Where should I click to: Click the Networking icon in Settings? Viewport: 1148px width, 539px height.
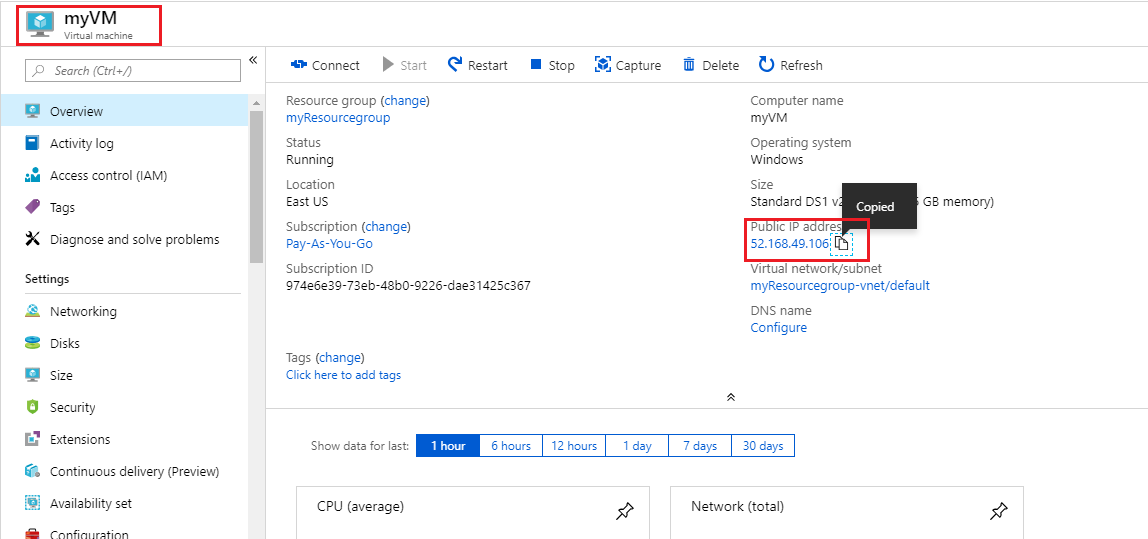[x=32, y=311]
